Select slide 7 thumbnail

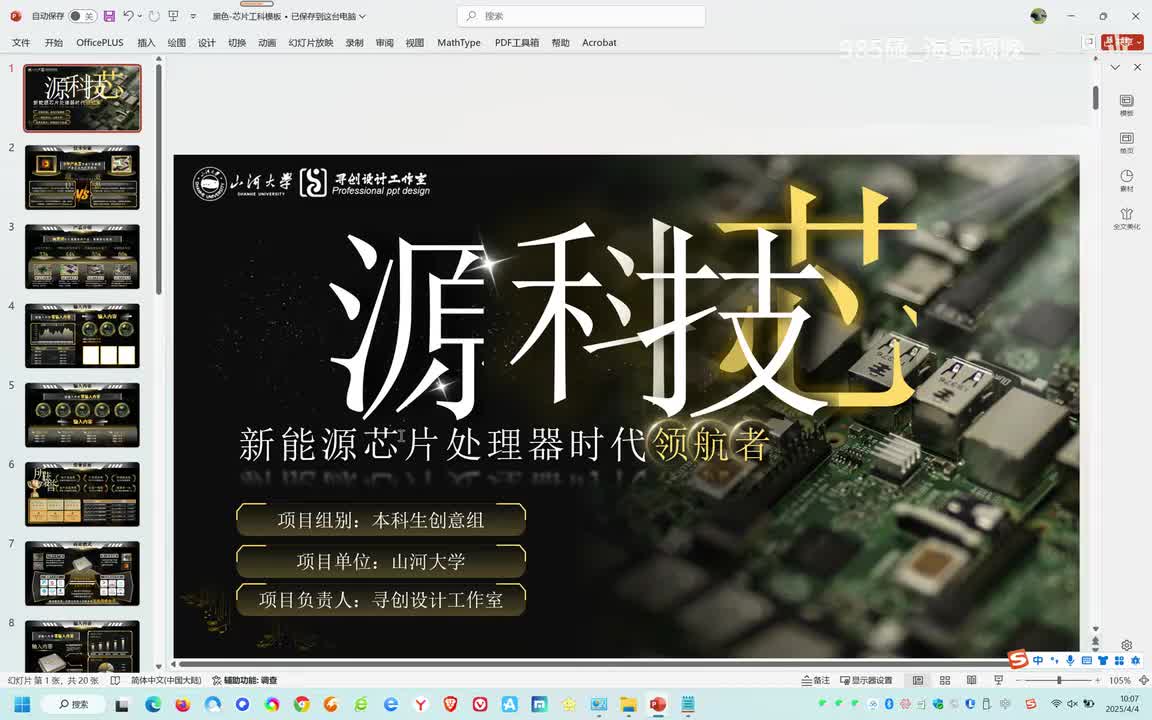coord(82,574)
